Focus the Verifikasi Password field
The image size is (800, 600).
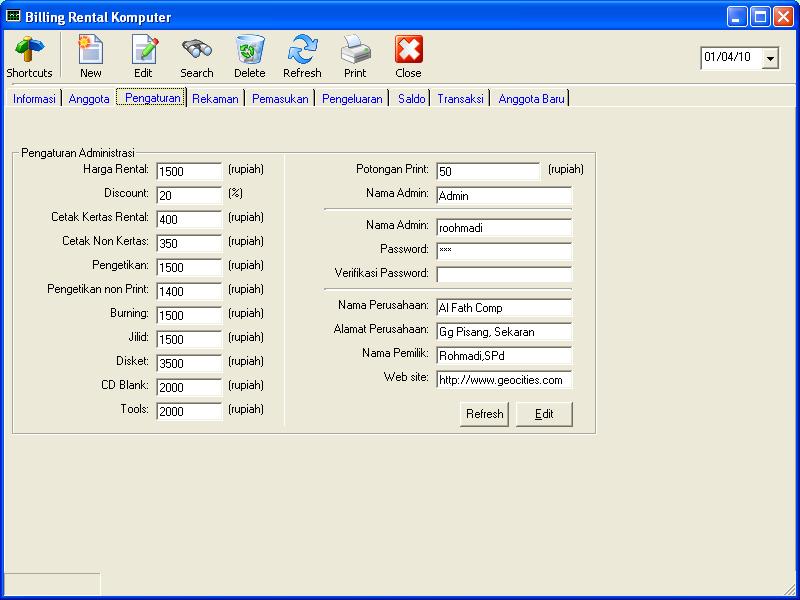tap(504, 275)
